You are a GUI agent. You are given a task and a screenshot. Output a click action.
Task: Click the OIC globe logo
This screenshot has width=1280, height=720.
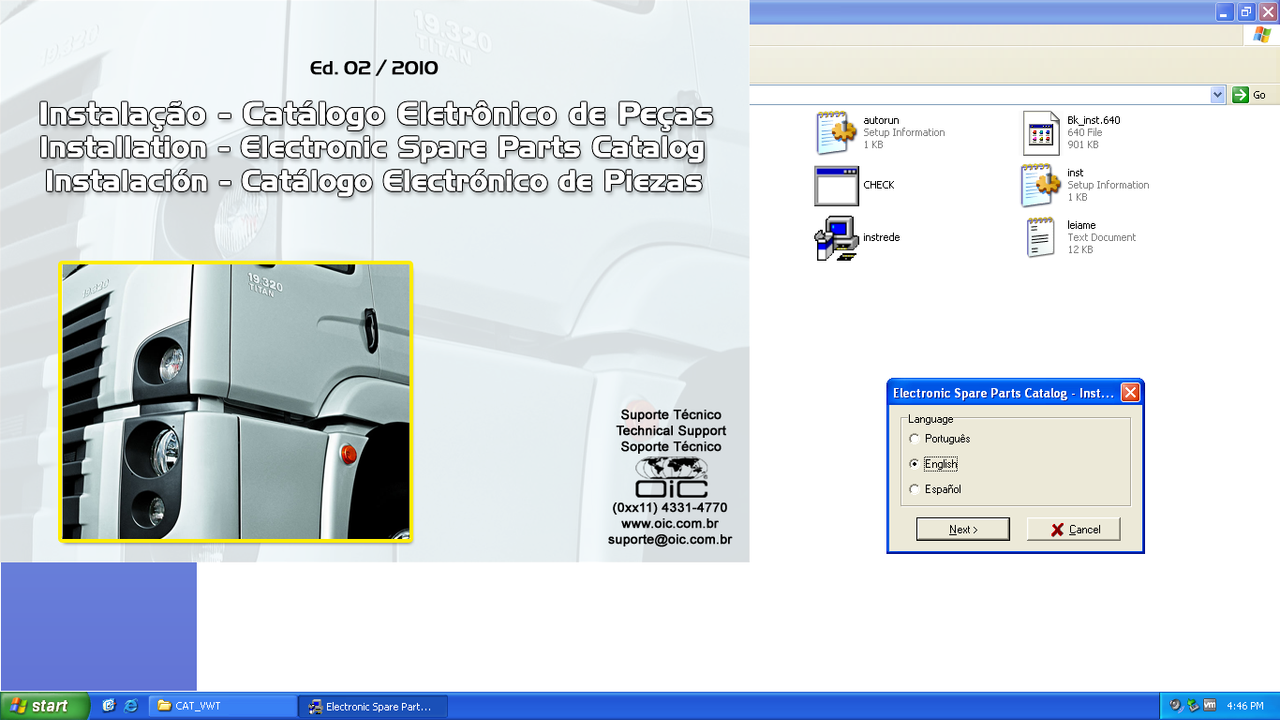(672, 478)
